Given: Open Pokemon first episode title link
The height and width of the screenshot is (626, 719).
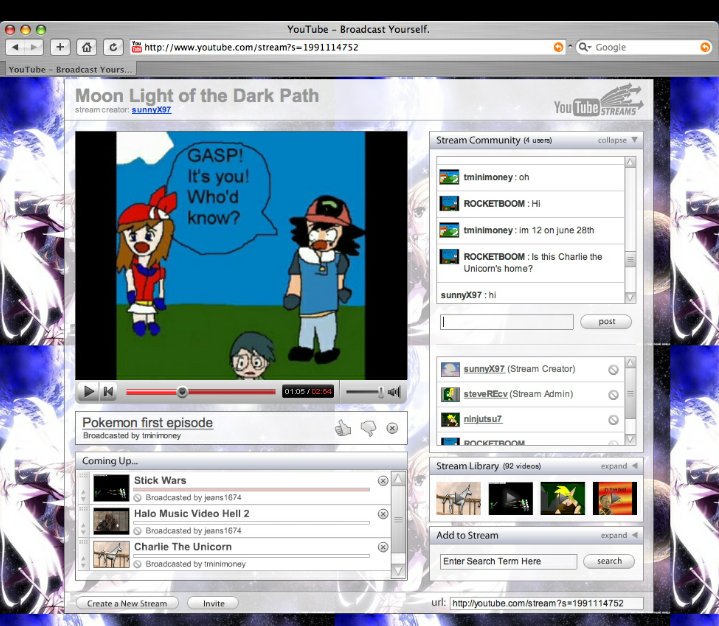Looking at the screenshot, I should coord(147,422).
